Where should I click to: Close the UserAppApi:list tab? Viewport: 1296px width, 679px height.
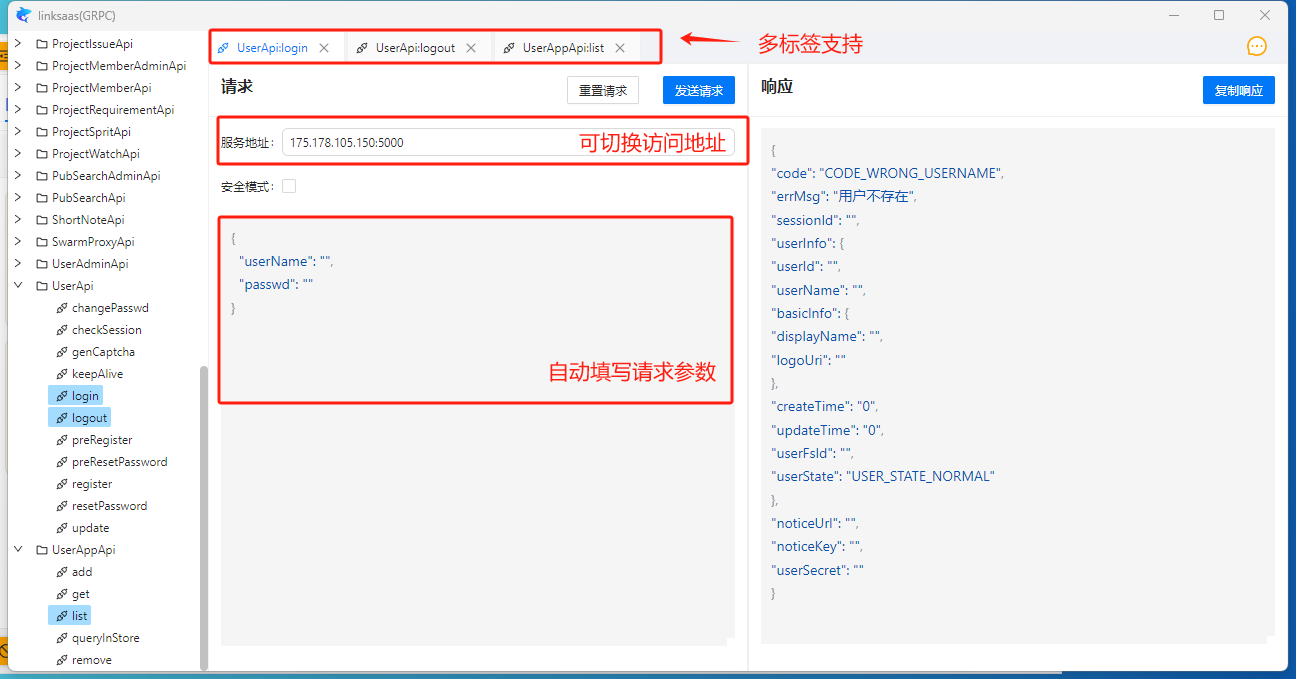[620, 48]
